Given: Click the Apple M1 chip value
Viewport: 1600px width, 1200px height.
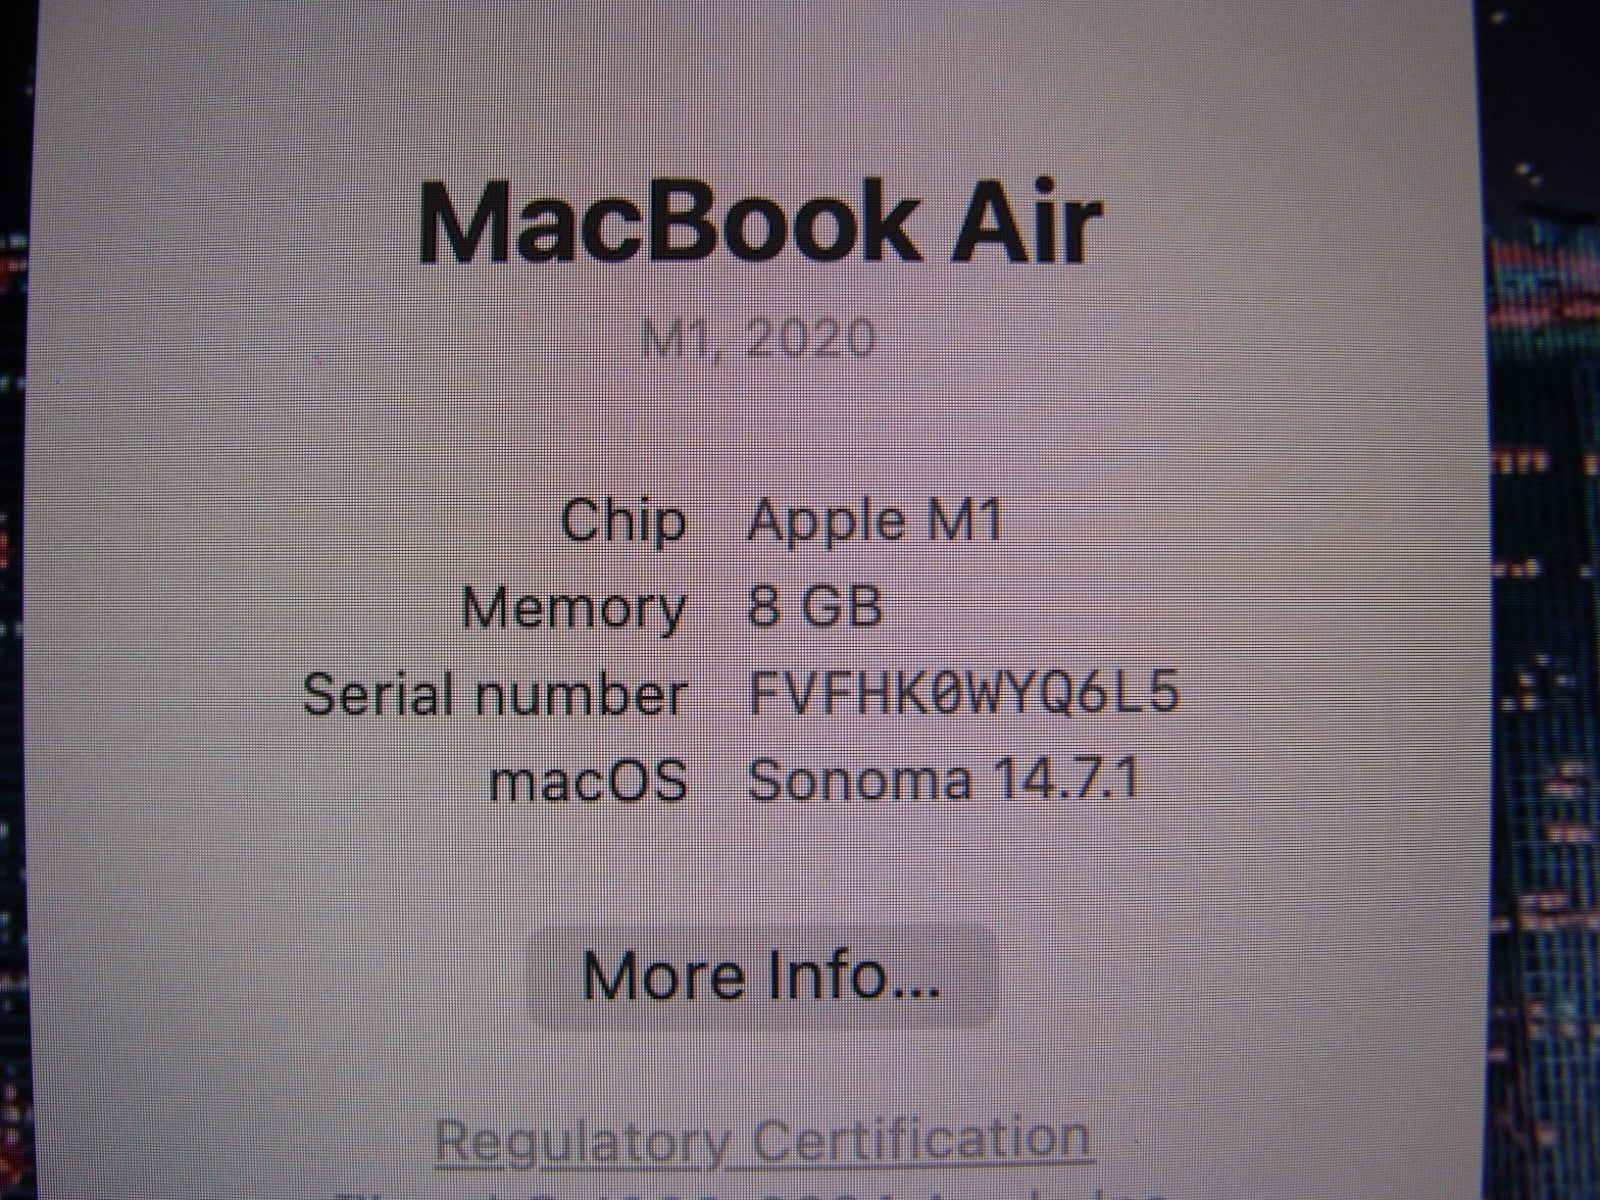Looking at the screenshot, I should 875,521.
